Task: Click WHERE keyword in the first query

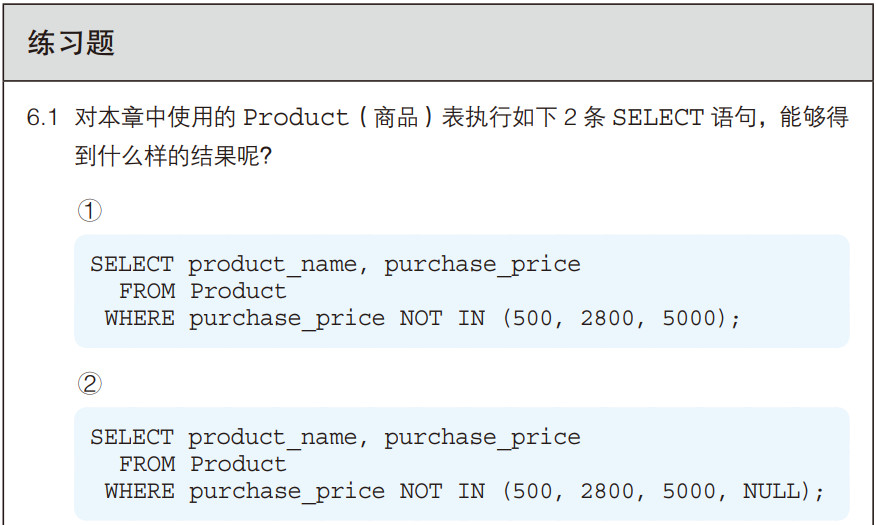Action: pyautogui.click(x=139, y=318)
